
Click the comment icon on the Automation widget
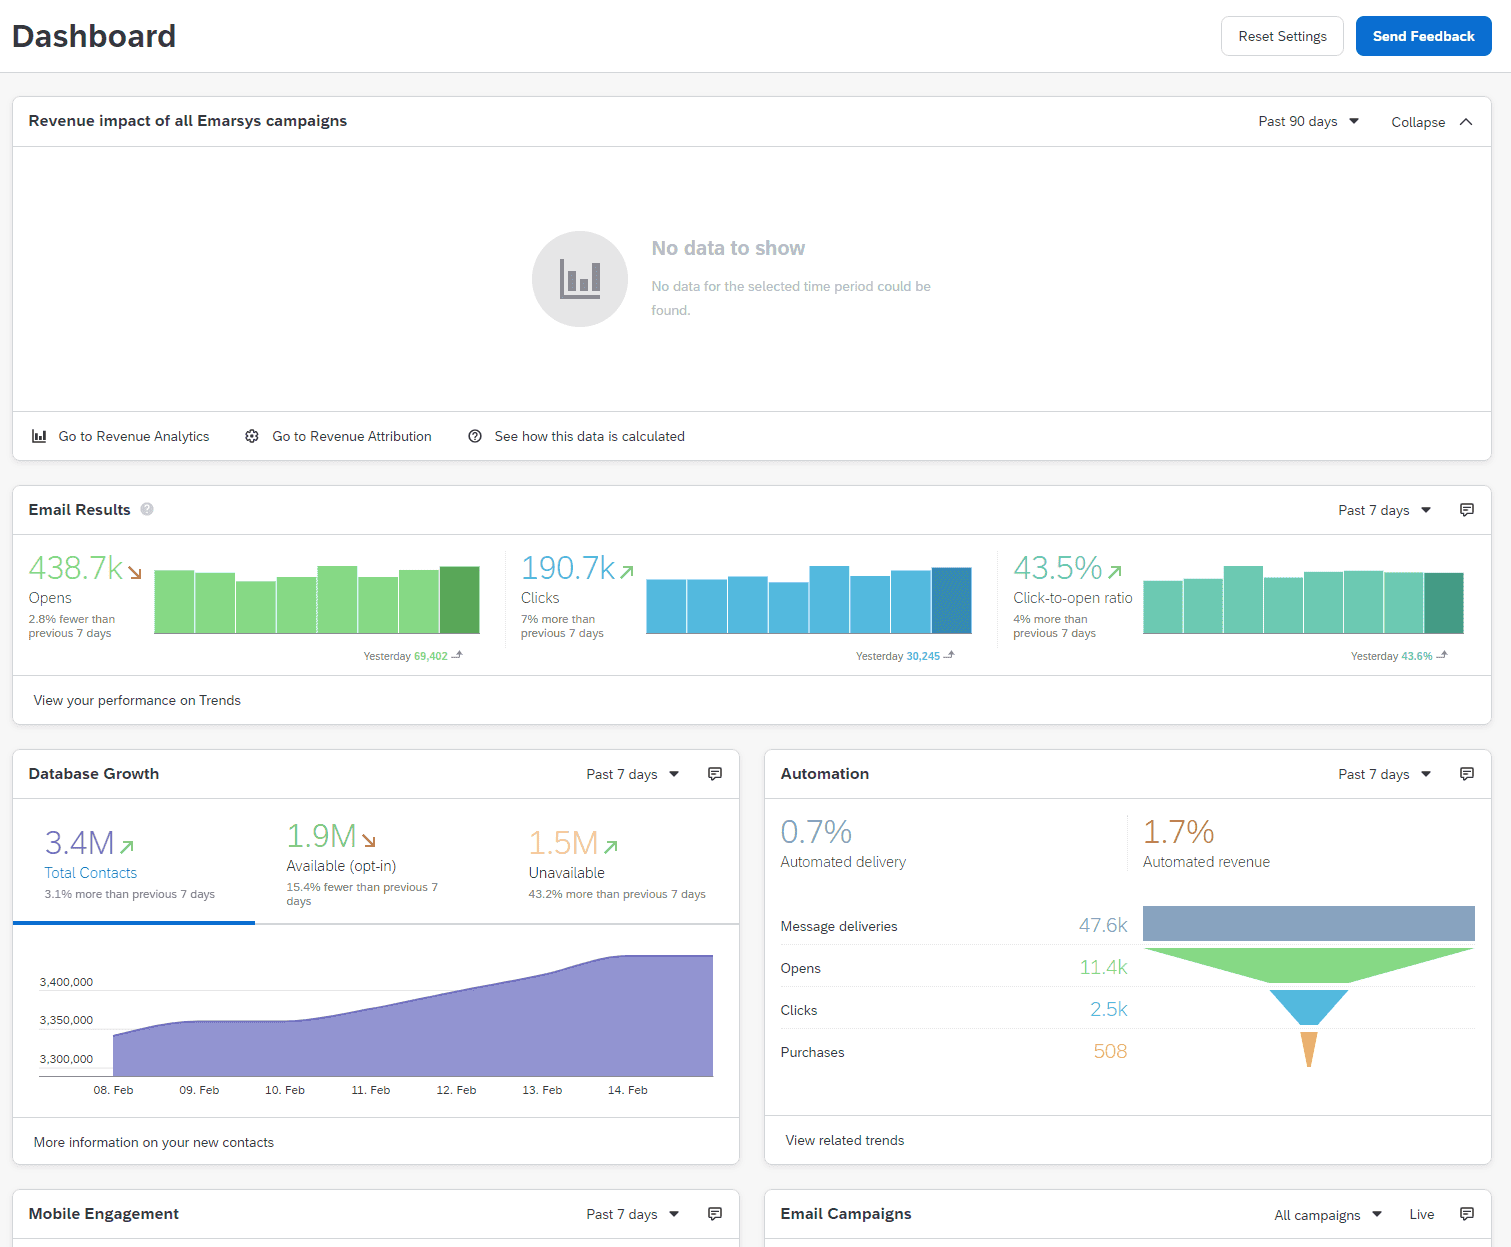(1466, 773)
